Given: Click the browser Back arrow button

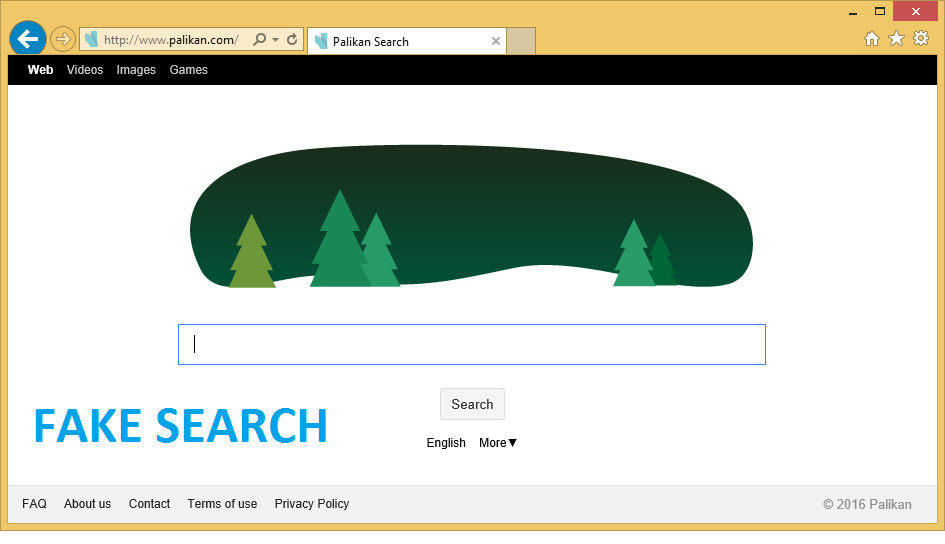Looking at the screenshot, I should coord(28,39).
